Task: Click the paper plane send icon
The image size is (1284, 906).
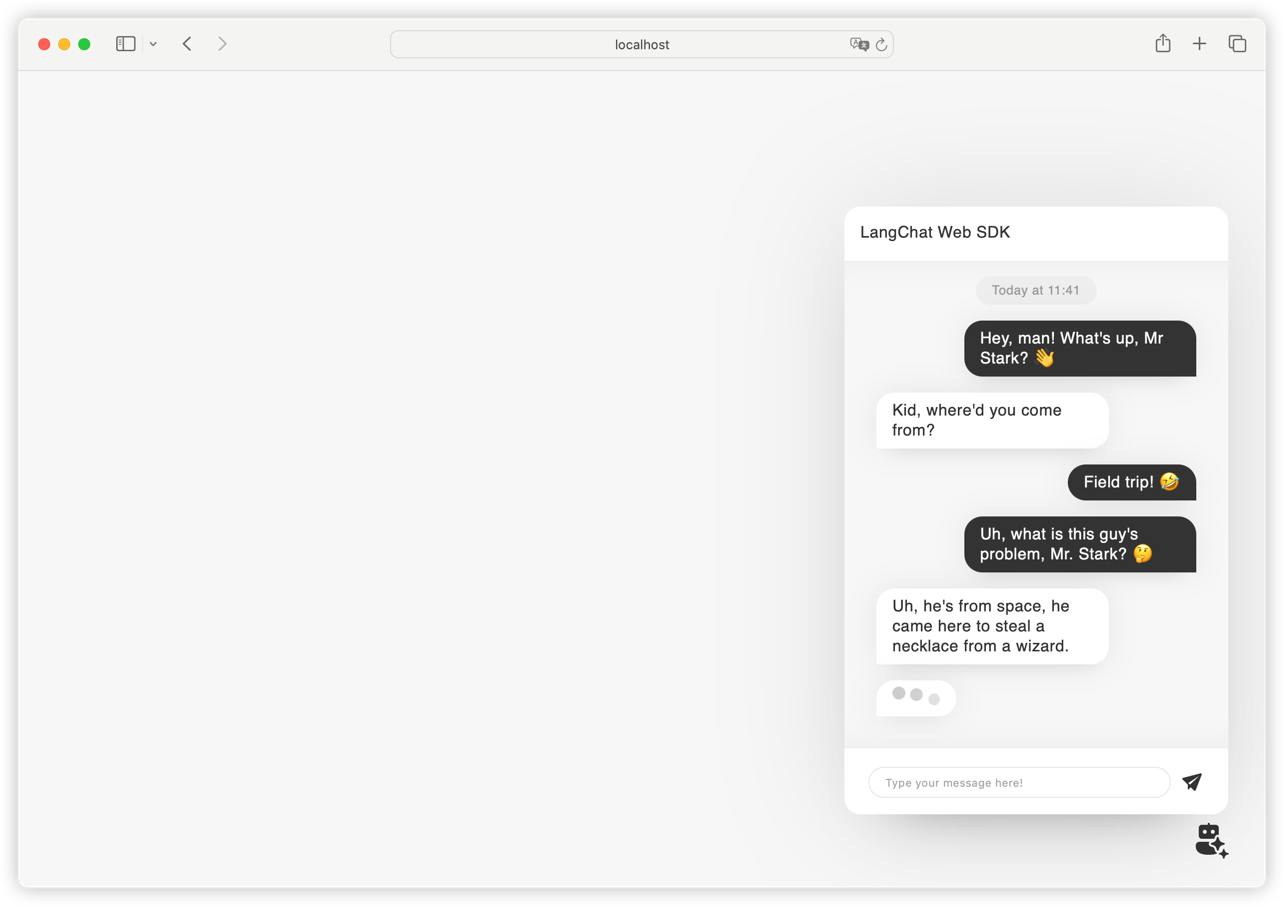Action: pyautogui.click(x=1191, y=782)
